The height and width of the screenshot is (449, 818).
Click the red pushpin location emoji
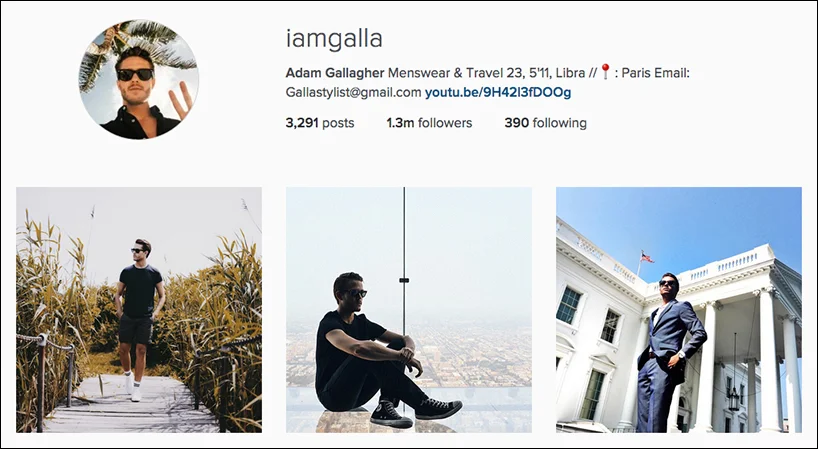(605, 72)
